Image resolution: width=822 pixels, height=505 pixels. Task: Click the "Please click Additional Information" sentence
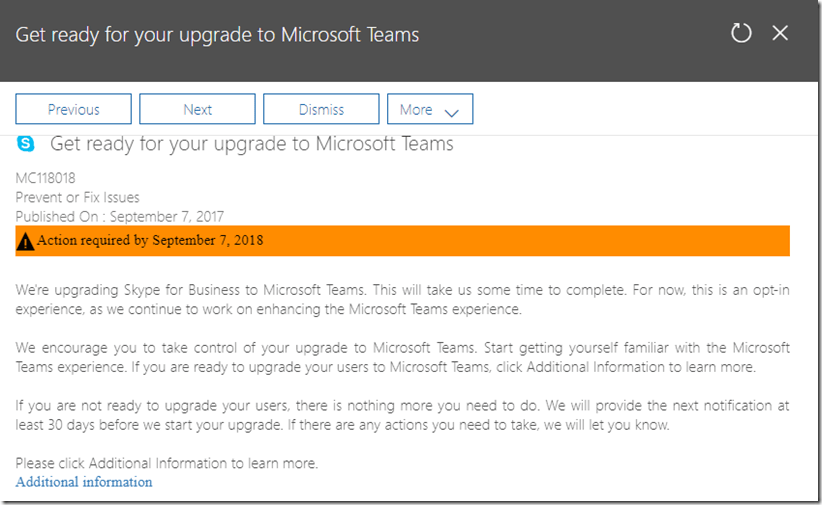click(167, 464)
